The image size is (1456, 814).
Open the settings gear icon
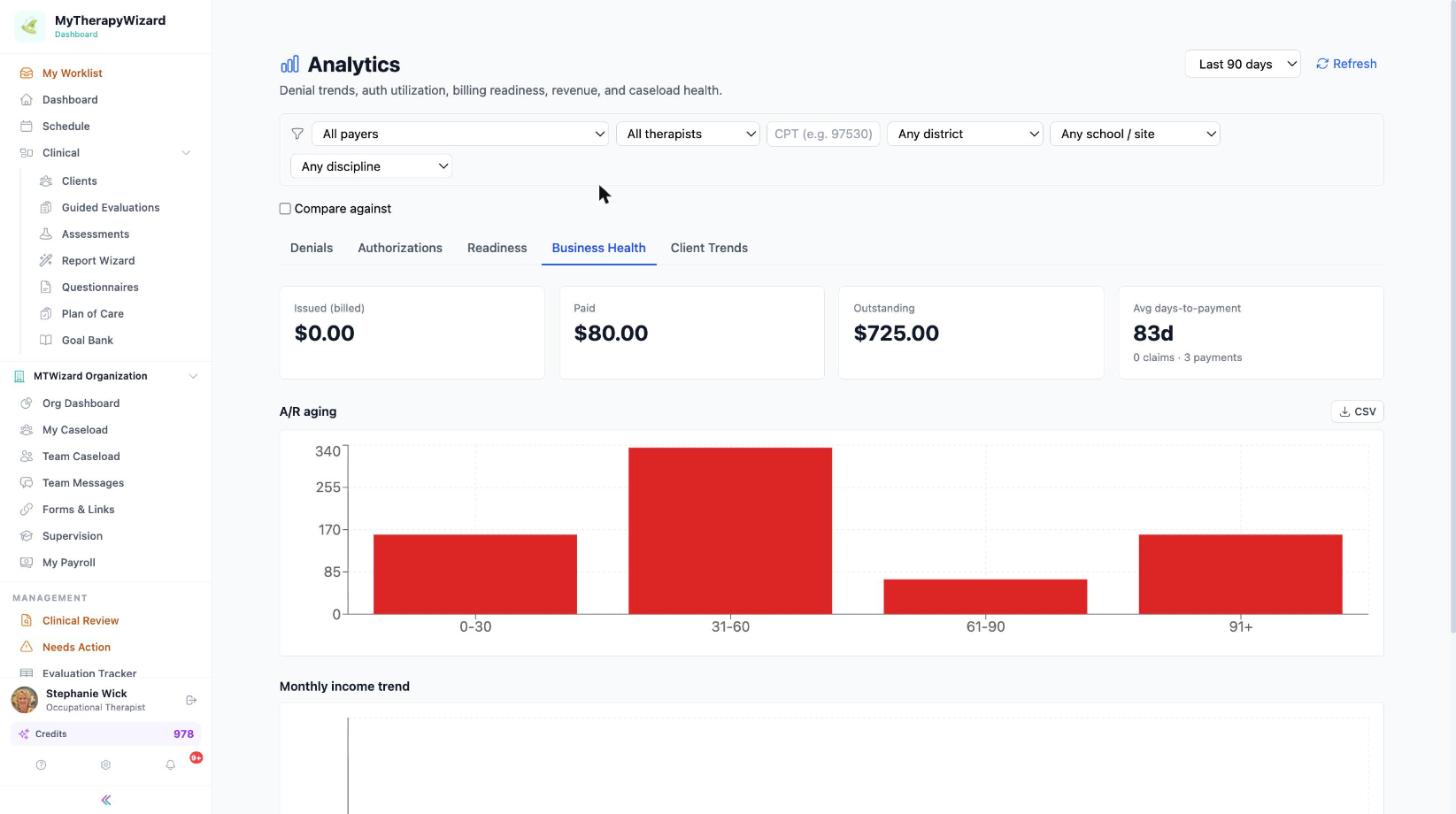[105, 765]
